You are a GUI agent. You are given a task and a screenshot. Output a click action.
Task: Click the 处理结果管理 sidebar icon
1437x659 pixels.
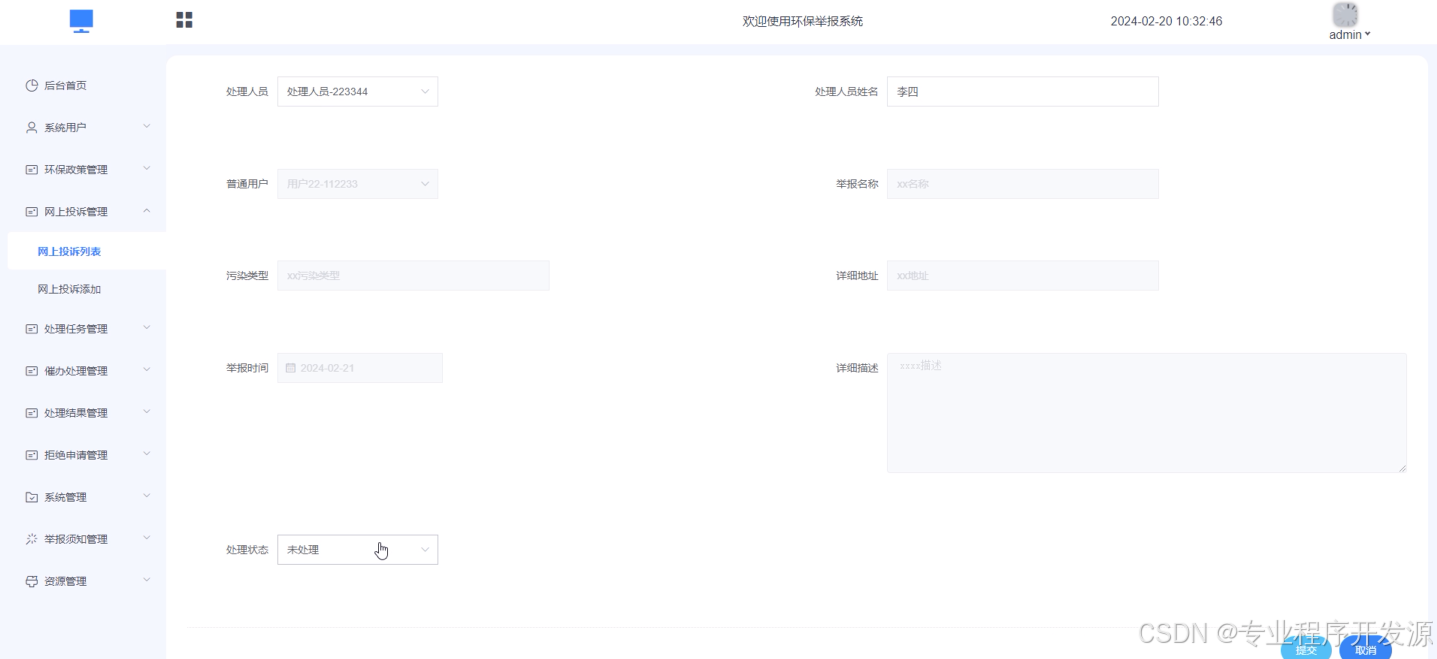tap(32, 413)
